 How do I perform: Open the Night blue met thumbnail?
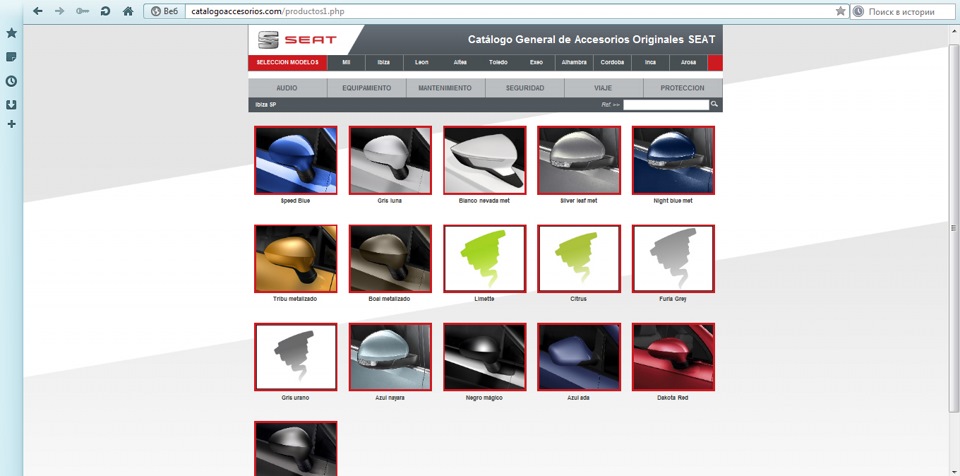[x=673, y=161]
